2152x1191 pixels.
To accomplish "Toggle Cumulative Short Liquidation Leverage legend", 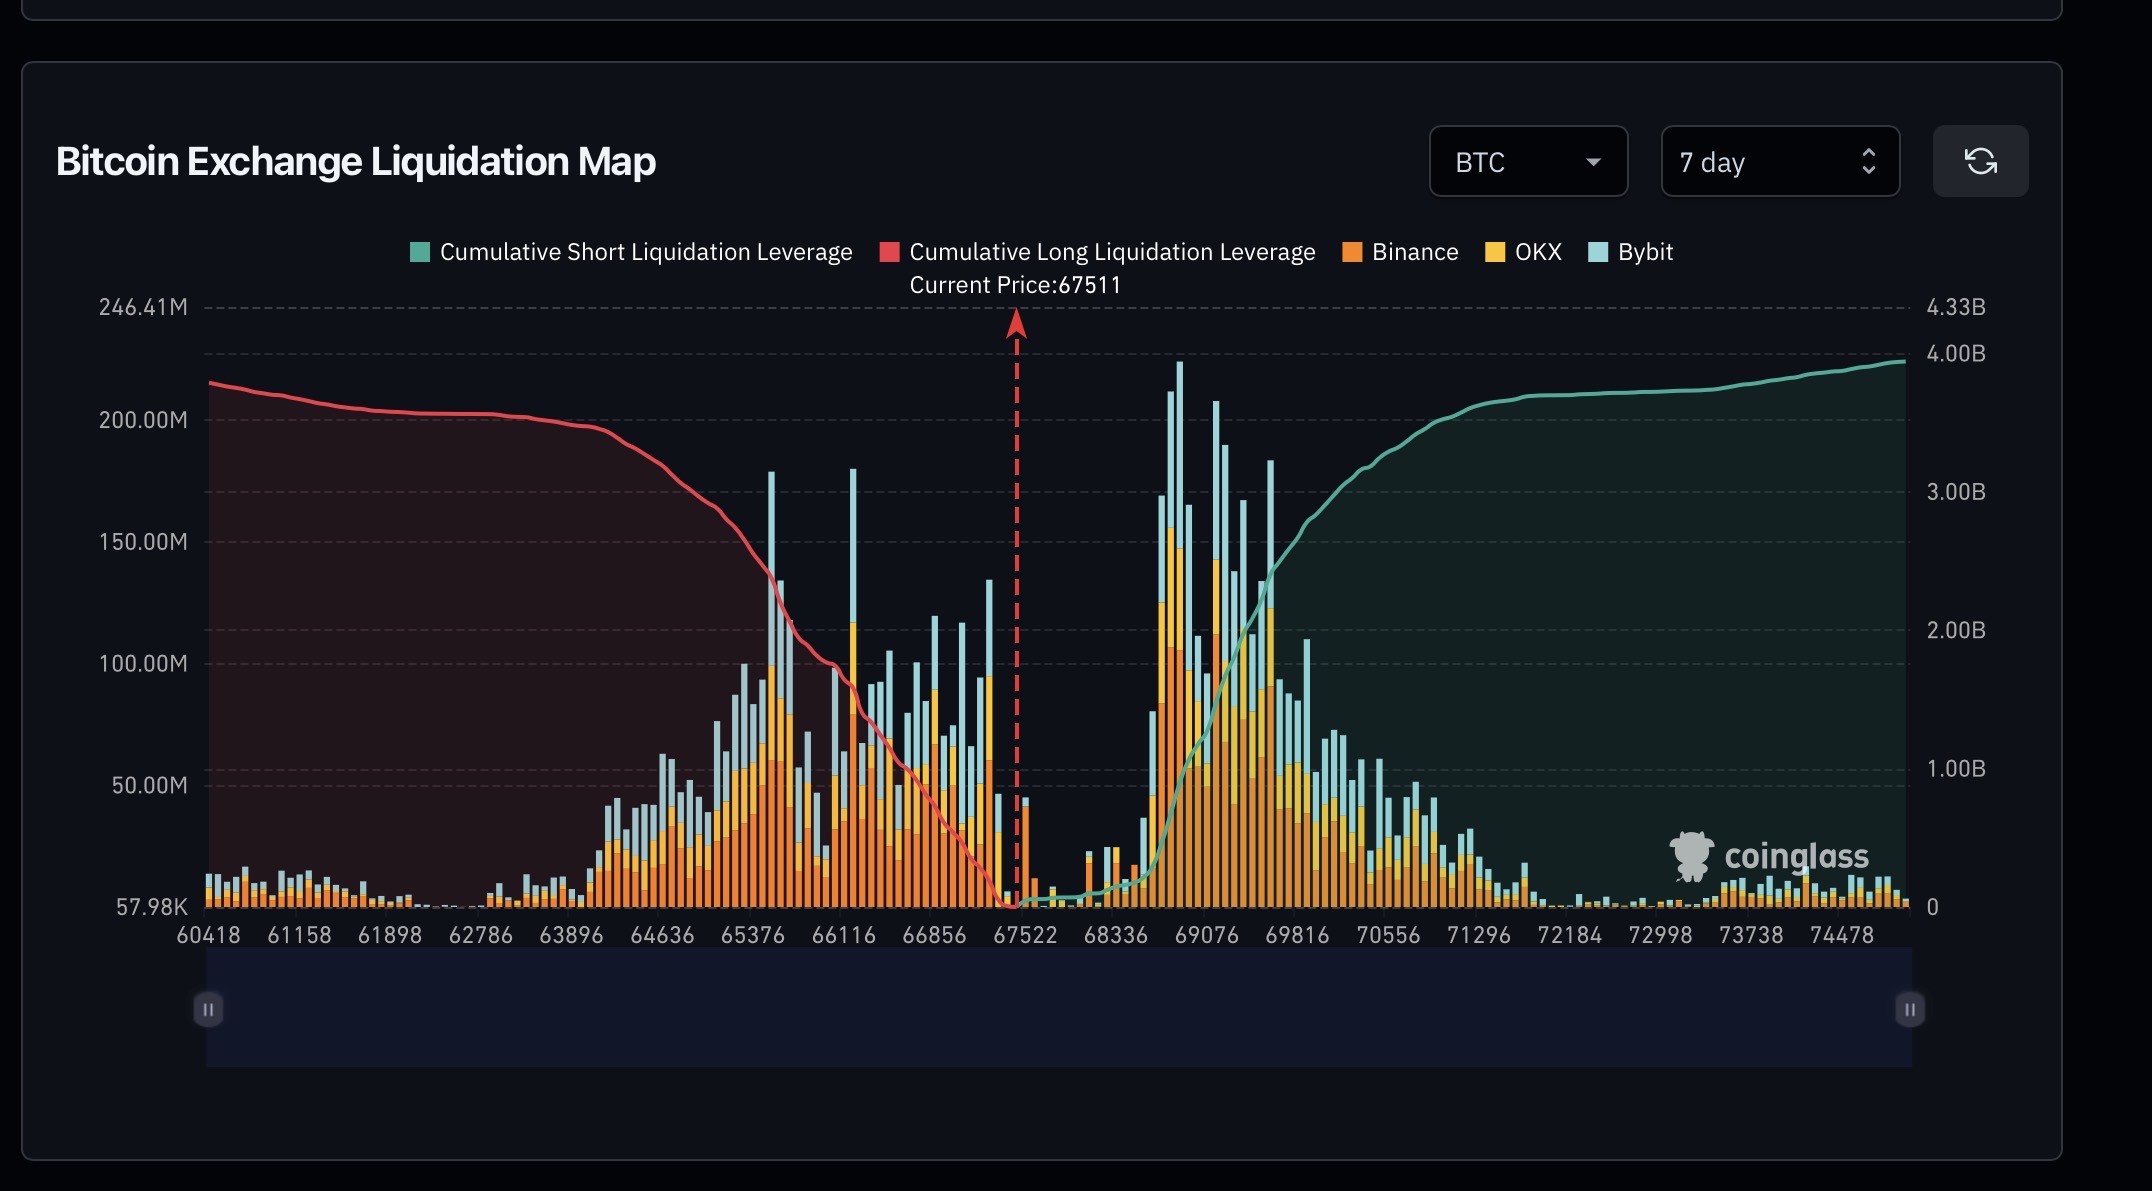I will click(x=645, y=252).
